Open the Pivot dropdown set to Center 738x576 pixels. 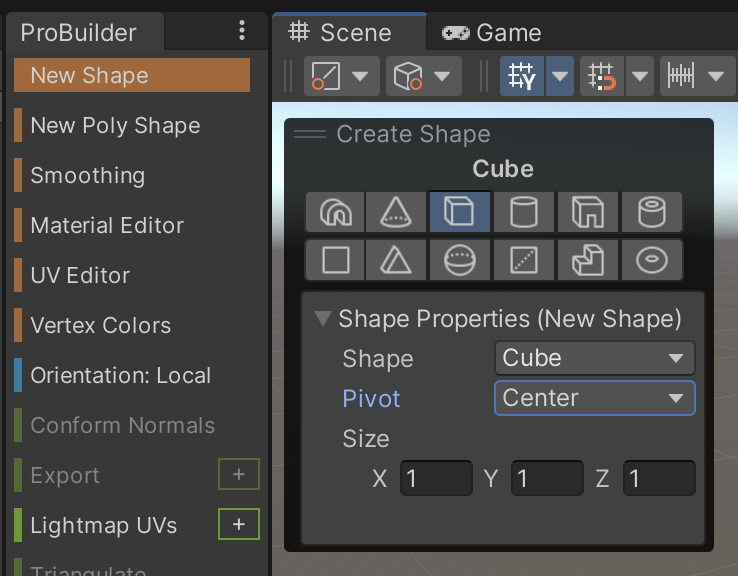(594, 398)
